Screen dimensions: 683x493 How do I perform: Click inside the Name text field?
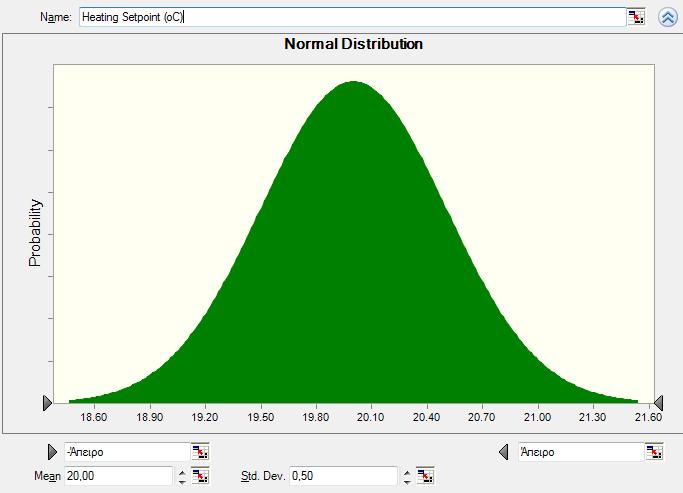[x=352, y=17]
